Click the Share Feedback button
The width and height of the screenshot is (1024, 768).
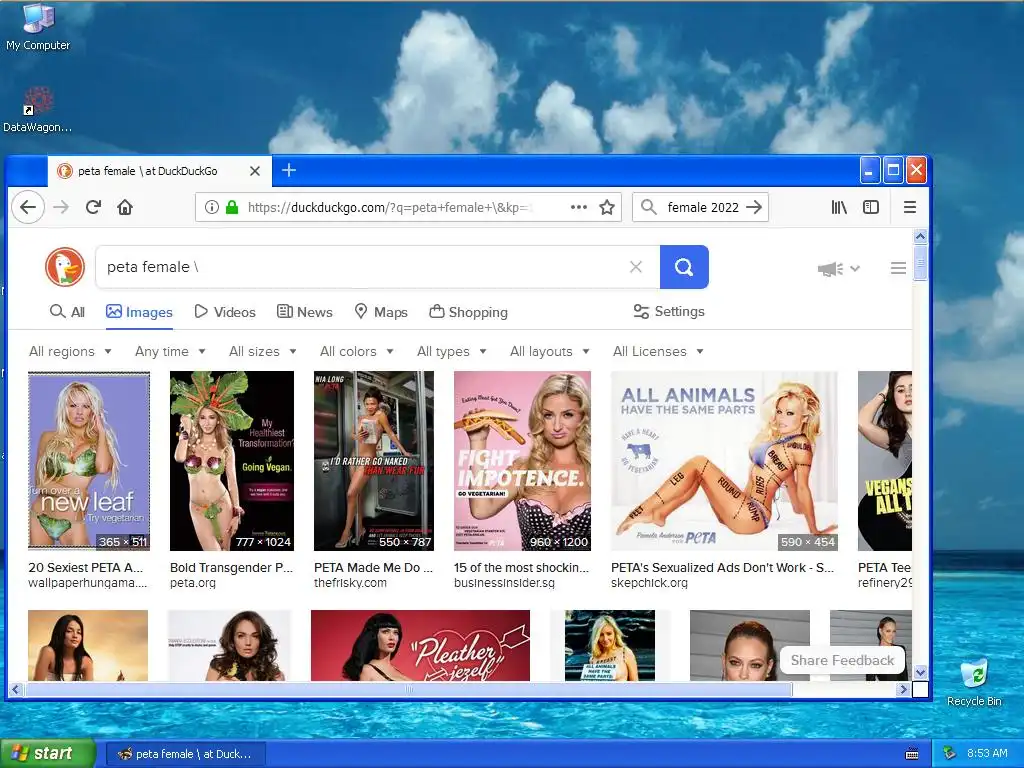pos(842,660)
